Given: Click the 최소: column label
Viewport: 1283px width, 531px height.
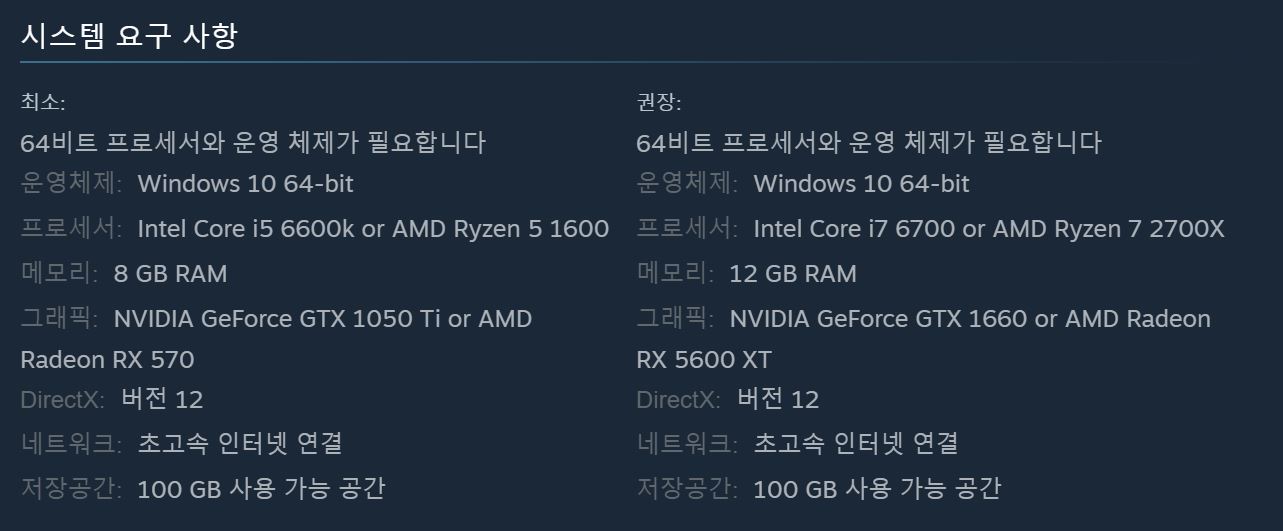Looking at the screenshot, I should coord(43,102).
